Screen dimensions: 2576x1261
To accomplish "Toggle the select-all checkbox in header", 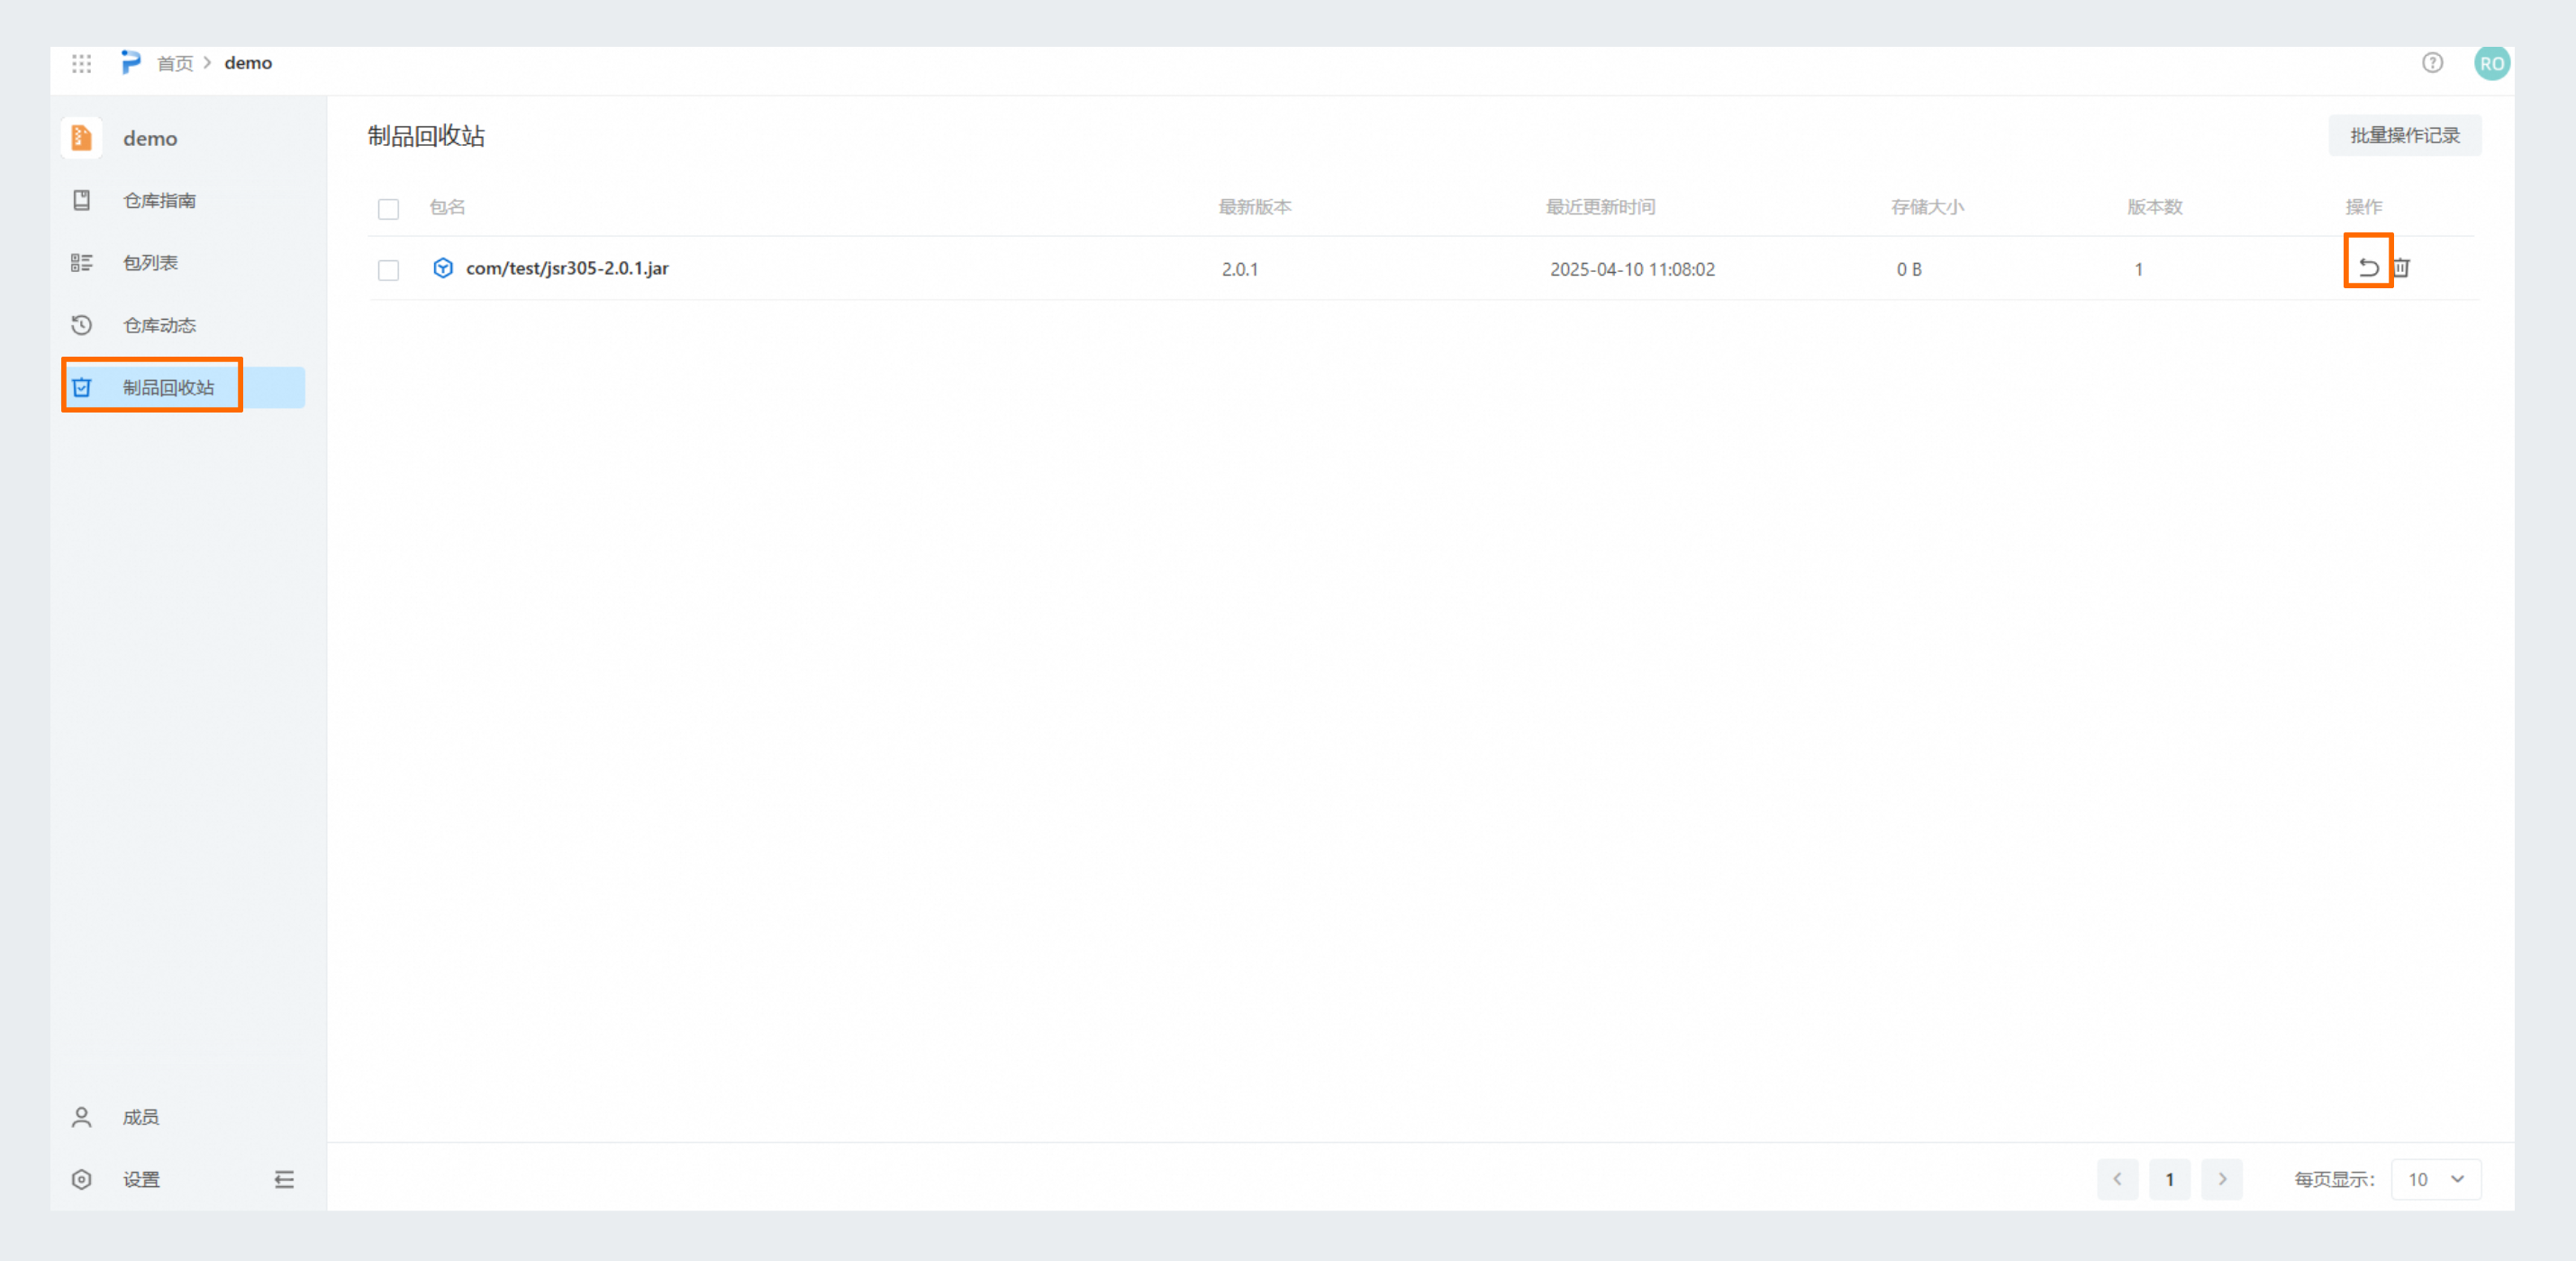I will (x=388, y=208).
